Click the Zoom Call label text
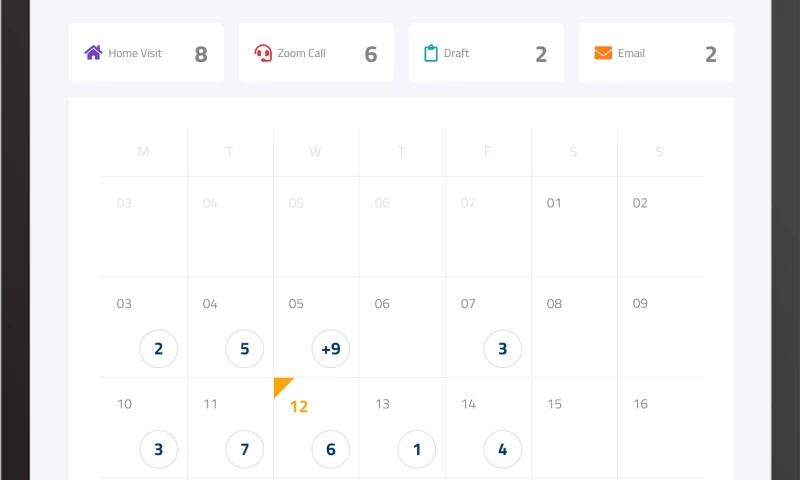Image resolution: width=800 pixels, height=480 pixels. pyautogui.click(x=301, y=53)
